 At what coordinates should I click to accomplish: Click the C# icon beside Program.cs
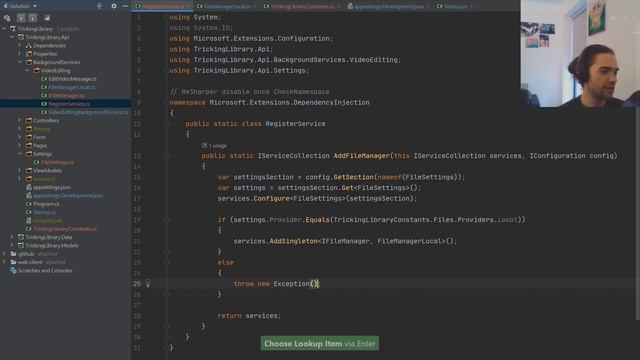29,204
